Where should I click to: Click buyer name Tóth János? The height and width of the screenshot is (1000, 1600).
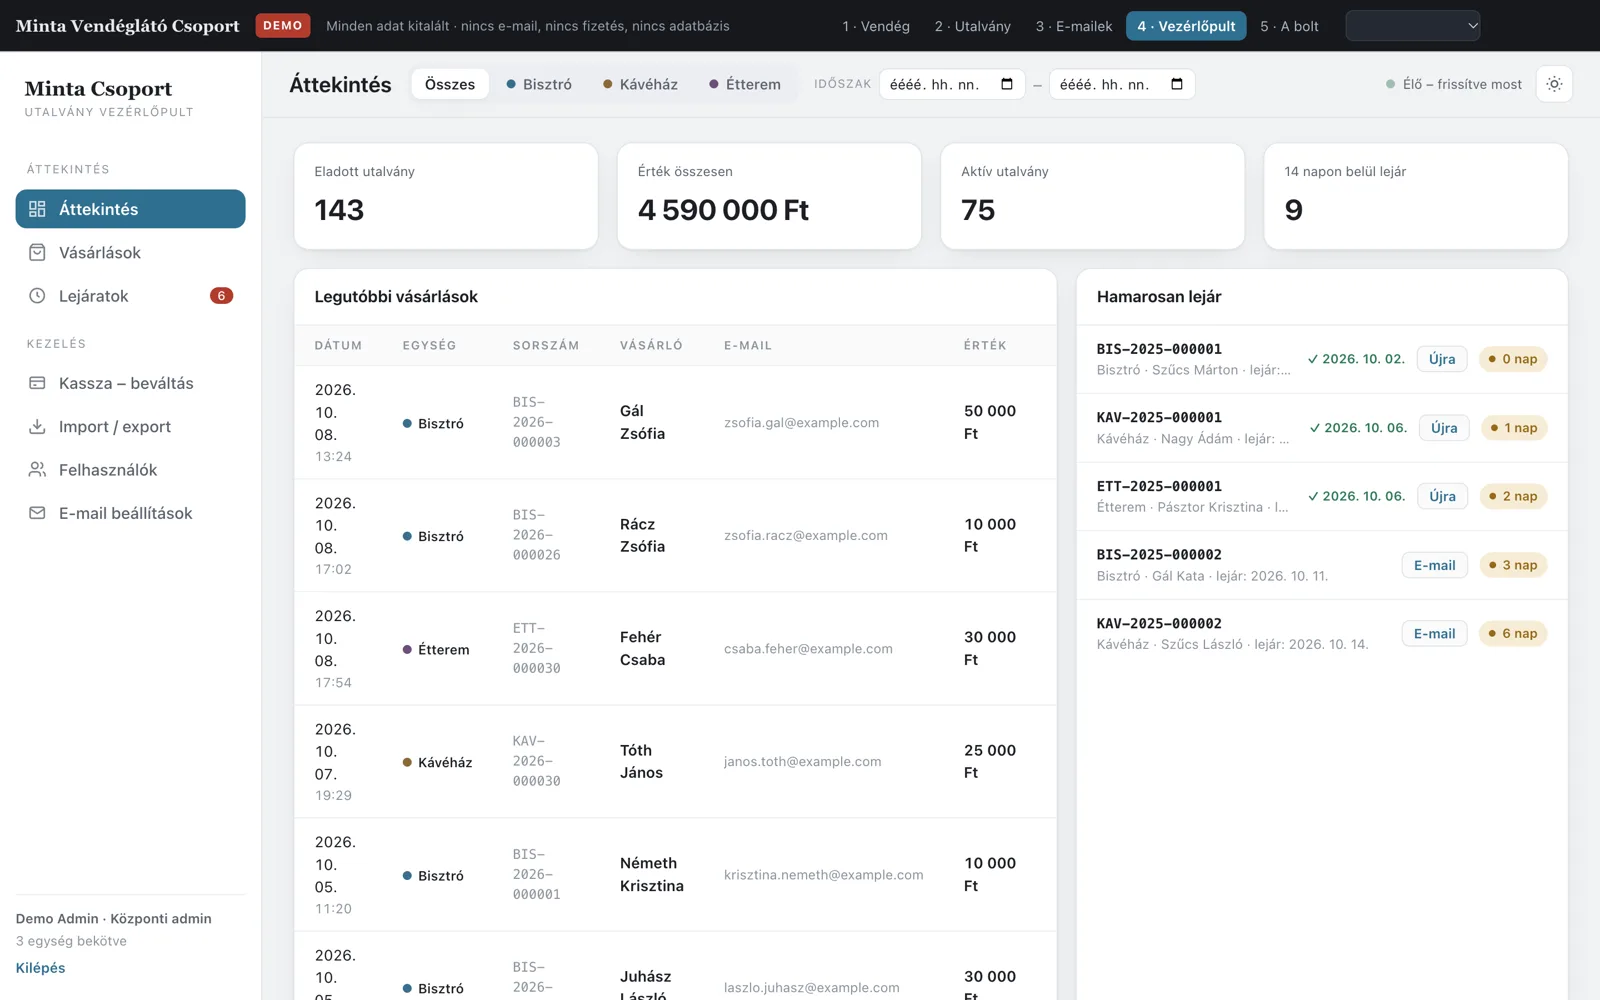642,761
